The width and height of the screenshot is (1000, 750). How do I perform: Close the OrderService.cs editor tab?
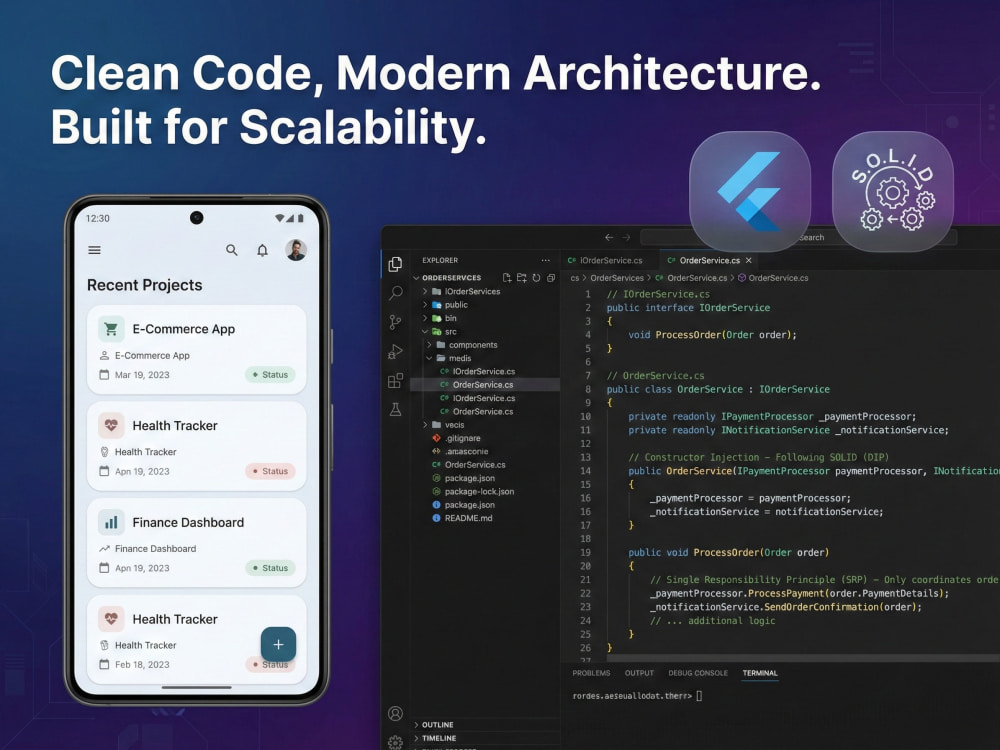tap(749, 260)
